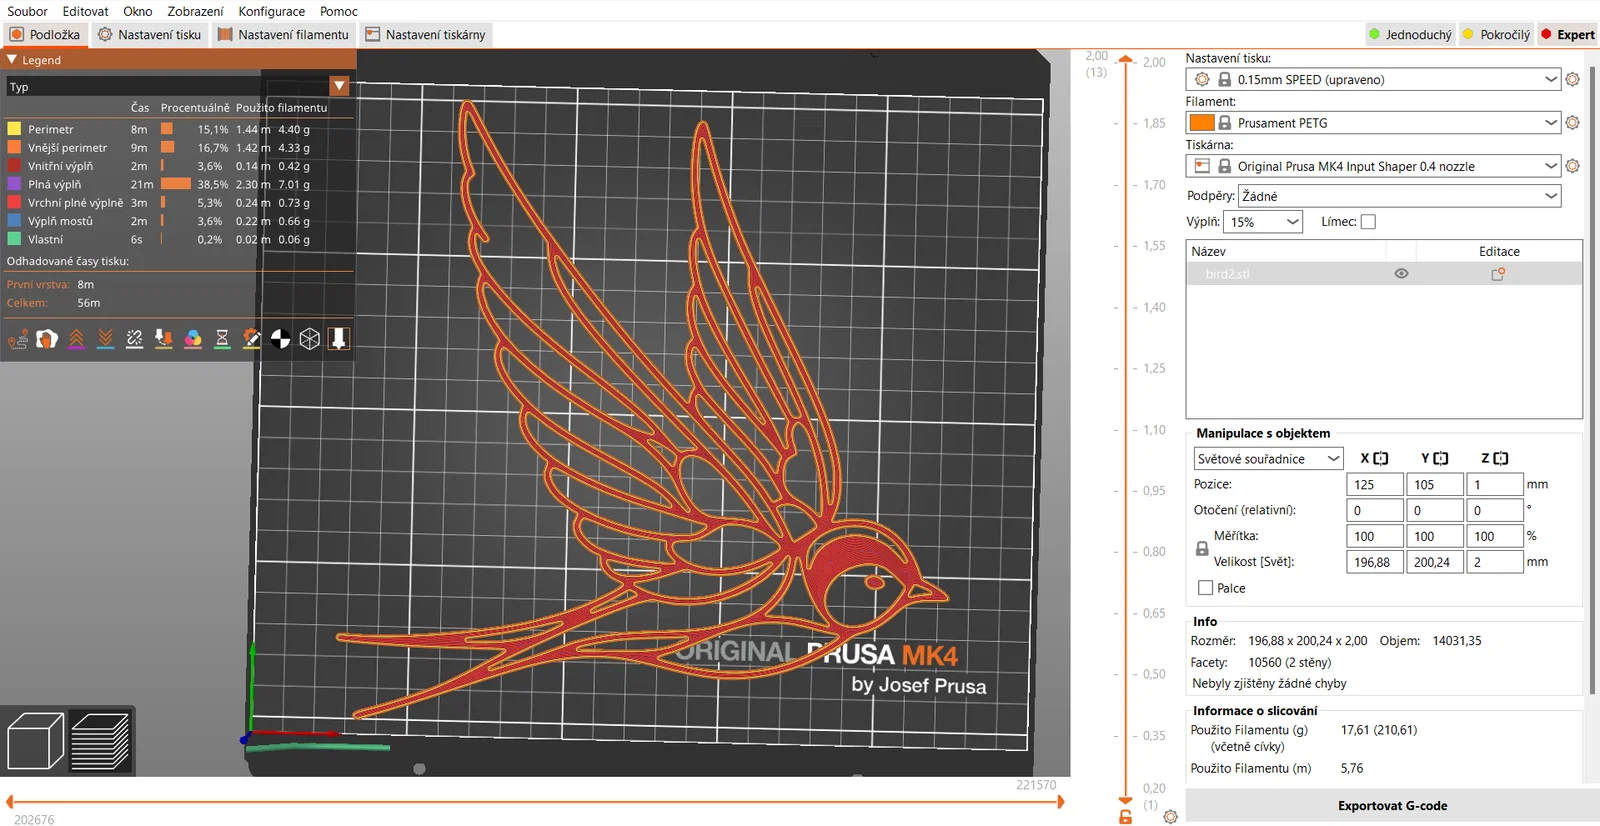Image resolution: width=1600 pixels, height=826 pixels.
Task: Open Editovat menu
Action: pyautogui.click(x=85, y=11)
